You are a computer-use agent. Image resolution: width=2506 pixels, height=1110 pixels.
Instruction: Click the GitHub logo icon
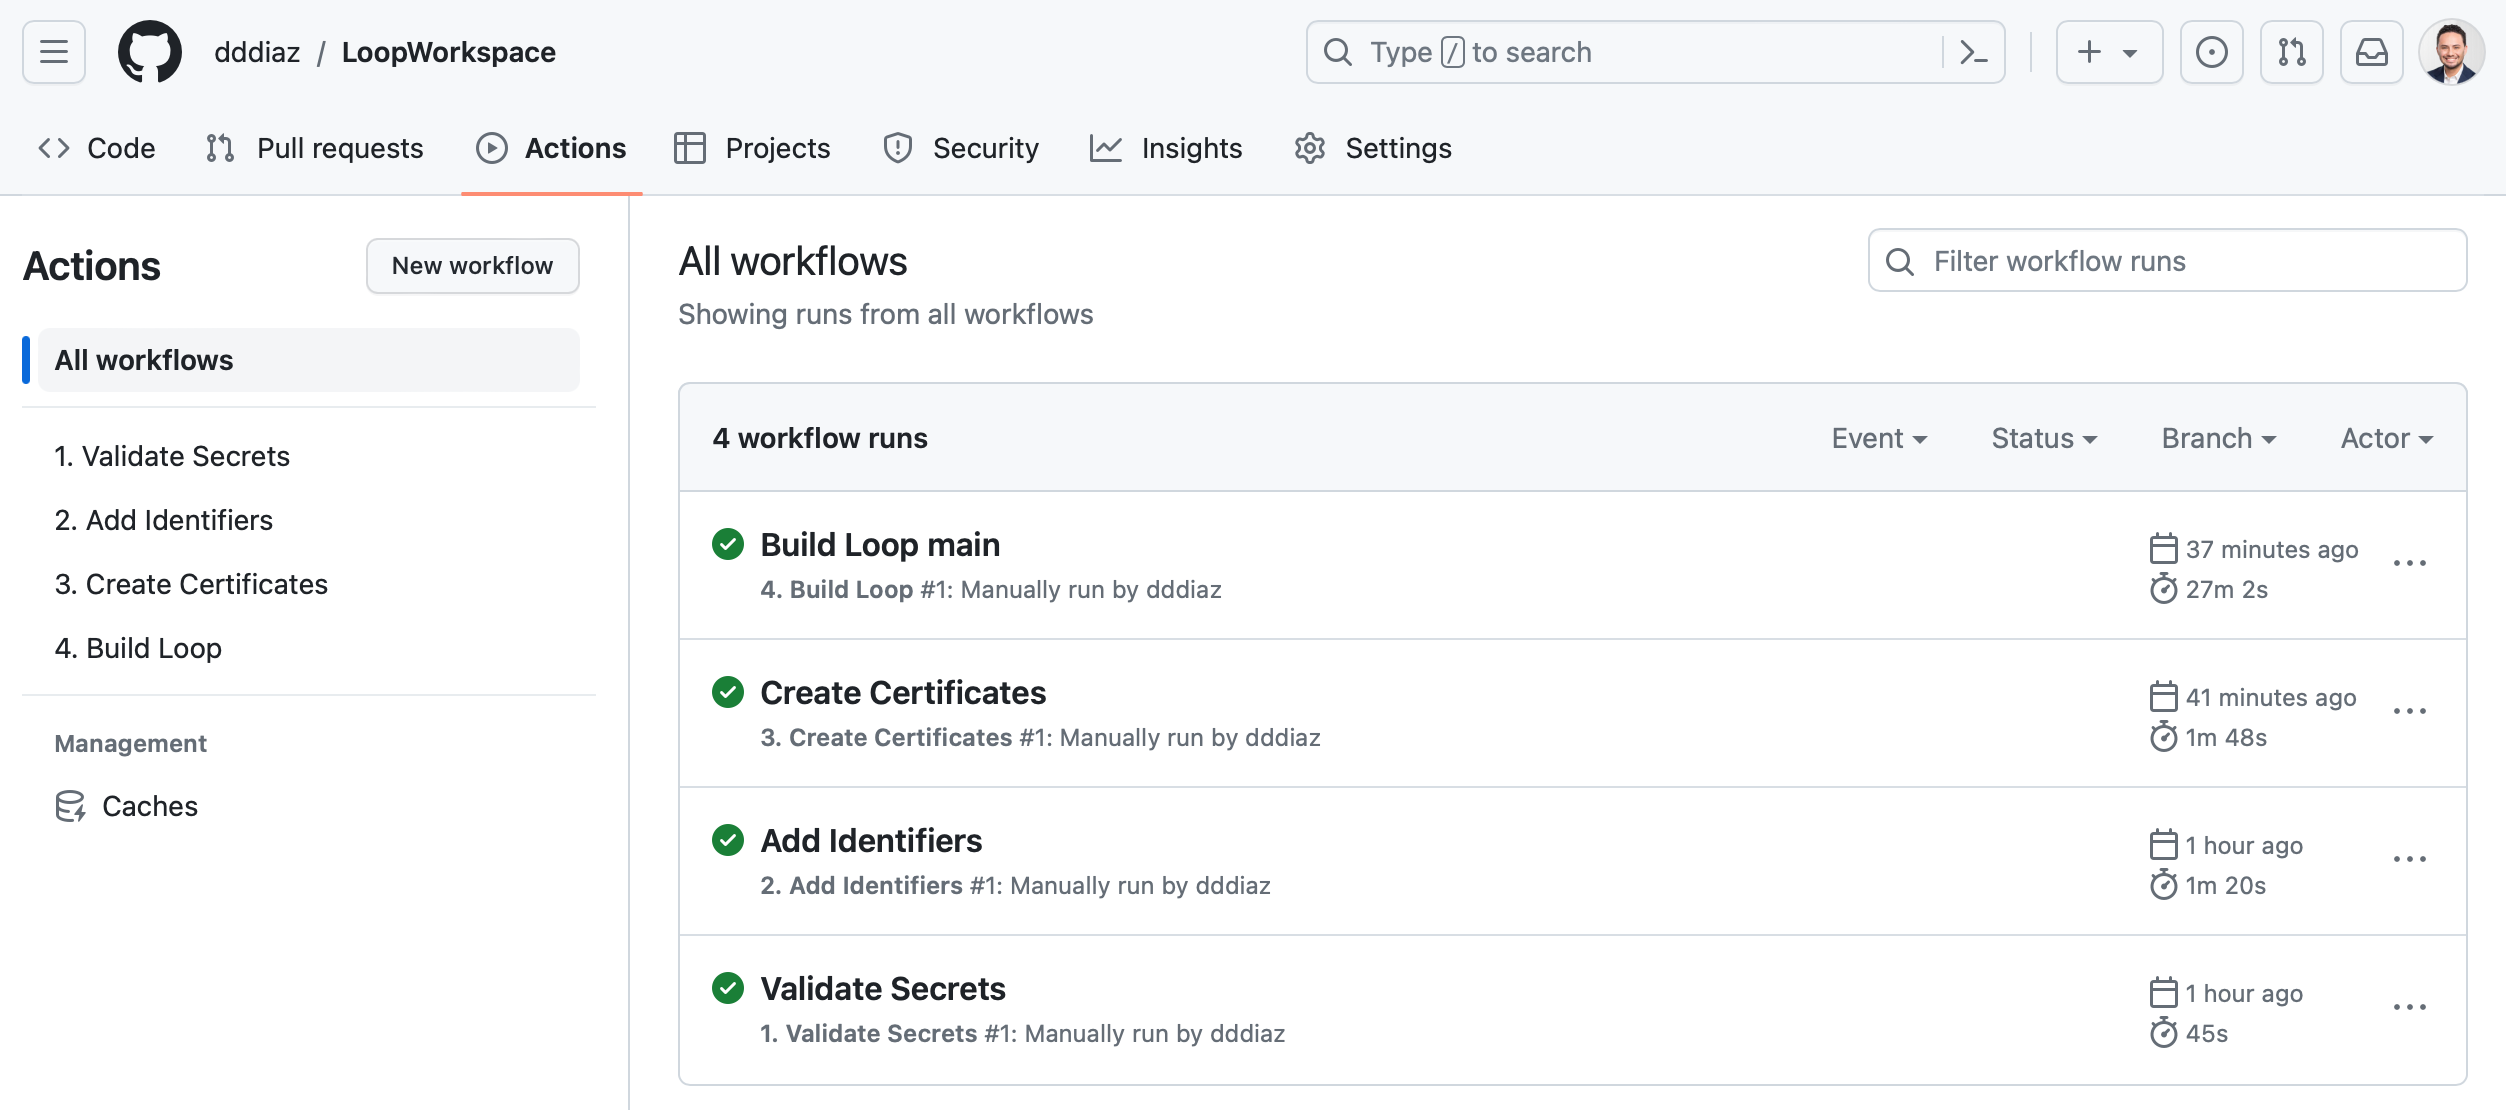tap(150, 52)
